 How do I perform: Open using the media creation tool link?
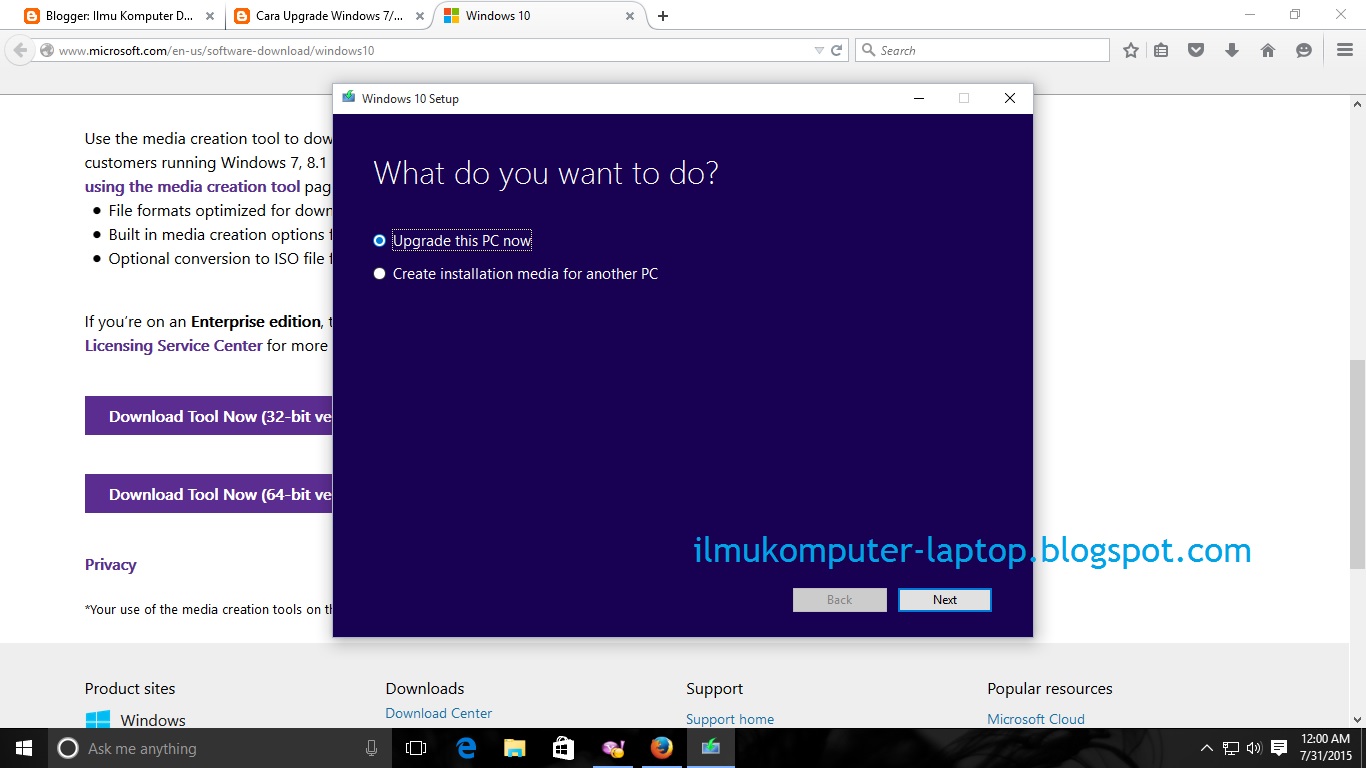pyautogui.click(x=192, y=186)
